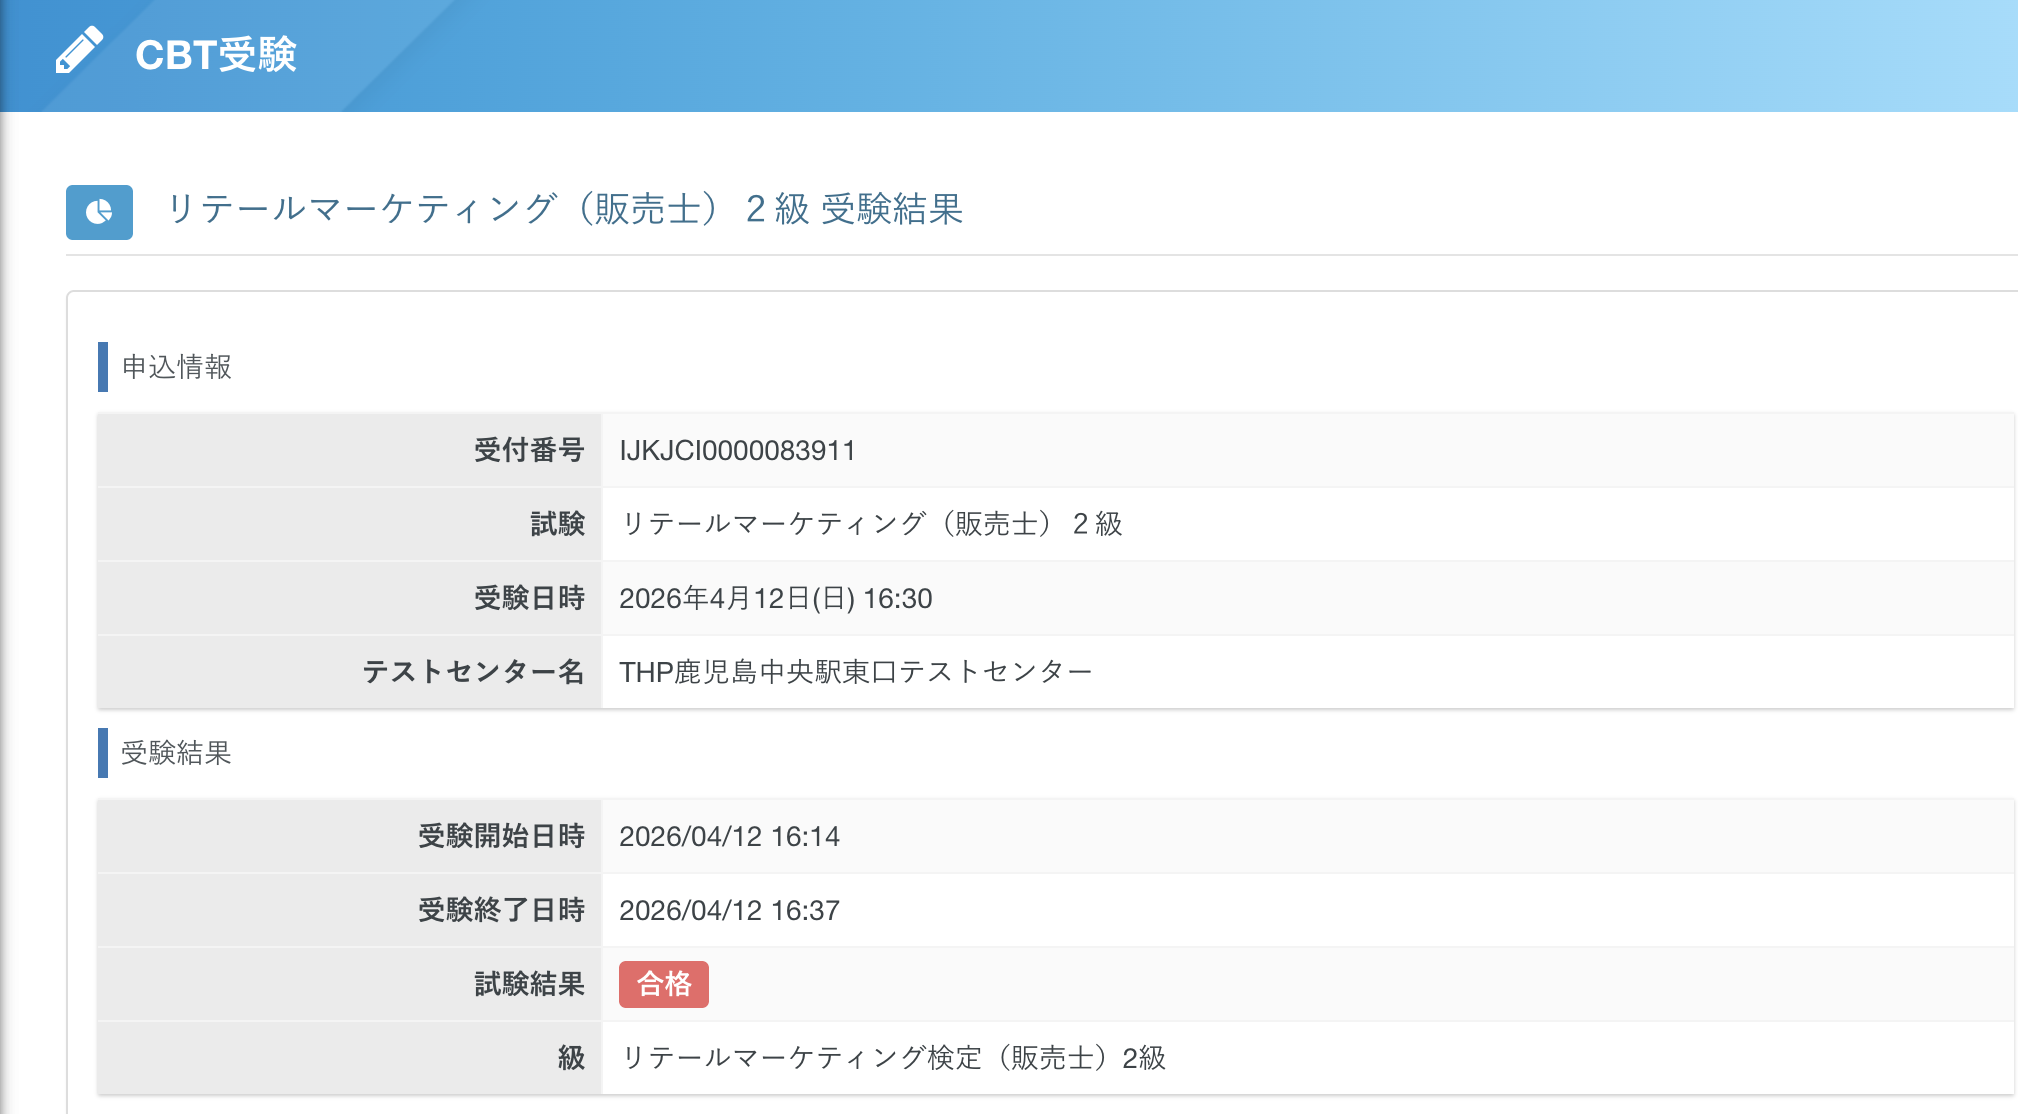
Task: Select the 受付番号 row label
Action: tap(532, 451)
